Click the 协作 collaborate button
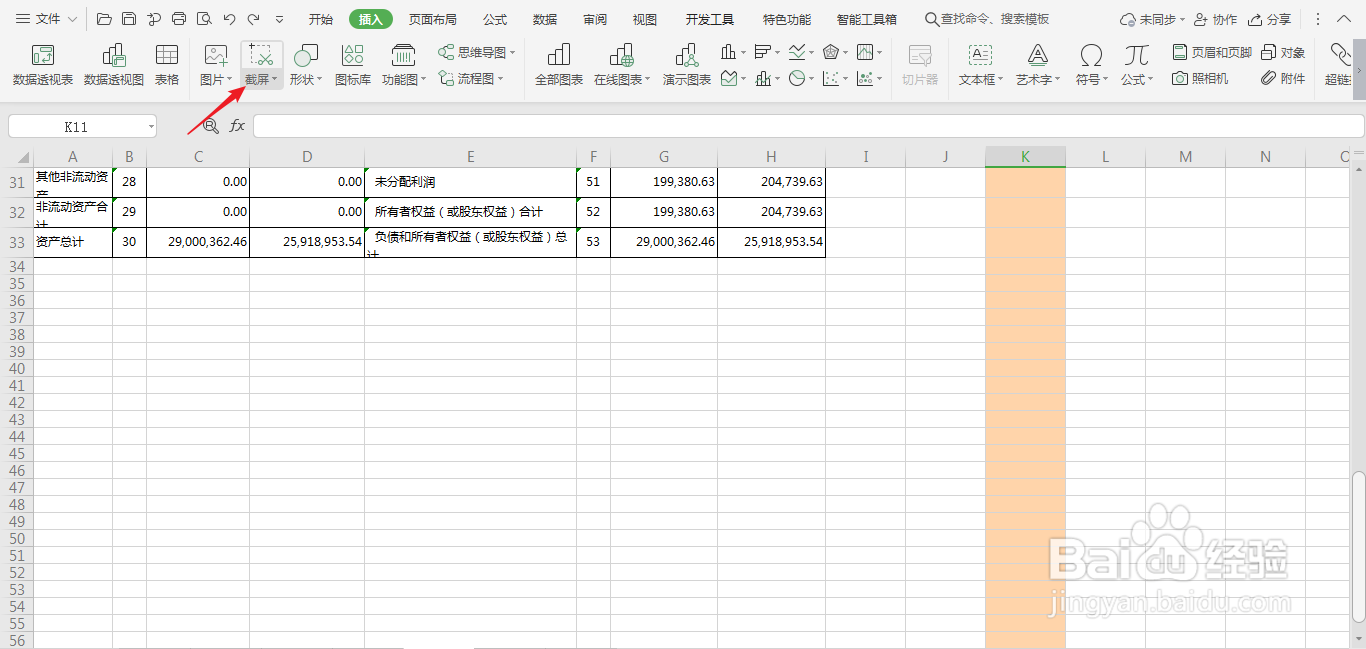The height and width of the screenshot is (649, 1366). point(1215,19)
